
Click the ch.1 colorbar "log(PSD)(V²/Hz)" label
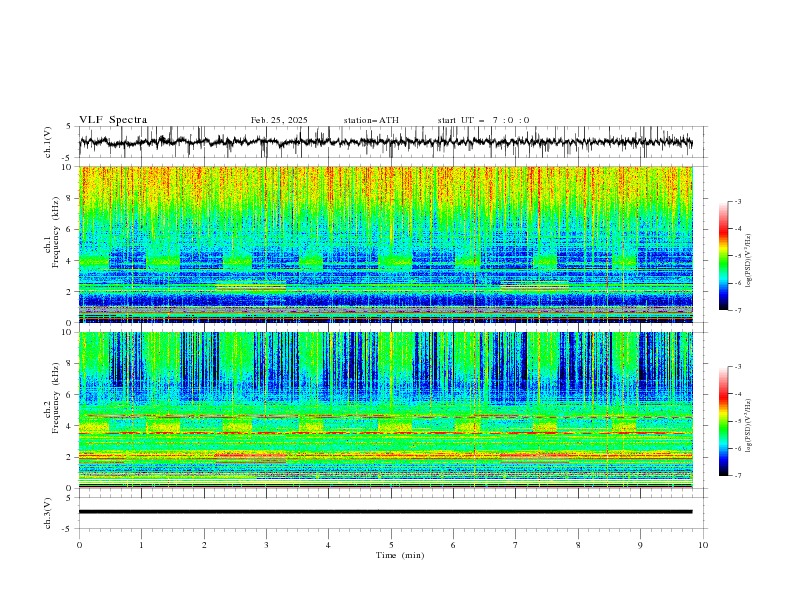tap(748, 261)
